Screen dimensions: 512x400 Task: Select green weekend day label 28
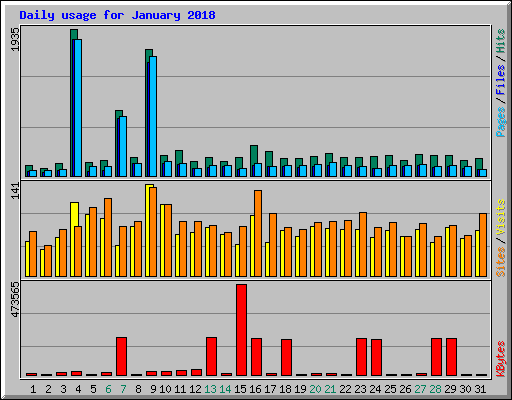pyautogui.click(x=435, y=389)
